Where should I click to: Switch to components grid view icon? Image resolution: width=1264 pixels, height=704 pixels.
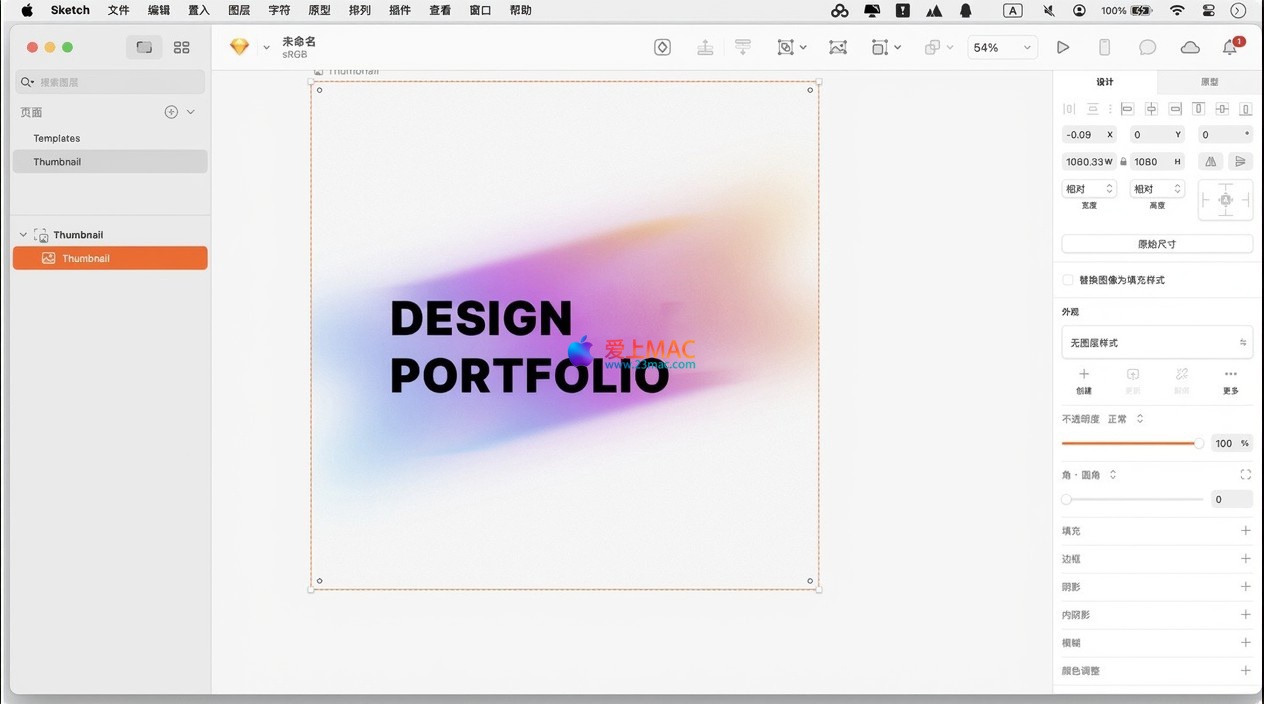[x=181, y=47]
